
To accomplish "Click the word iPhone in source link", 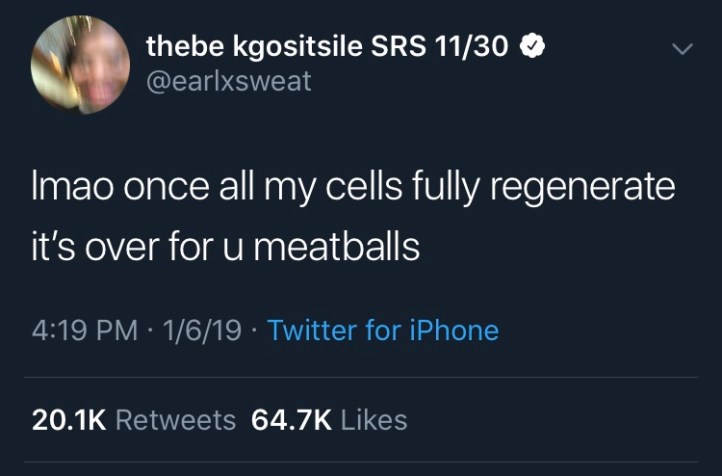I will (x=453, y=330).
